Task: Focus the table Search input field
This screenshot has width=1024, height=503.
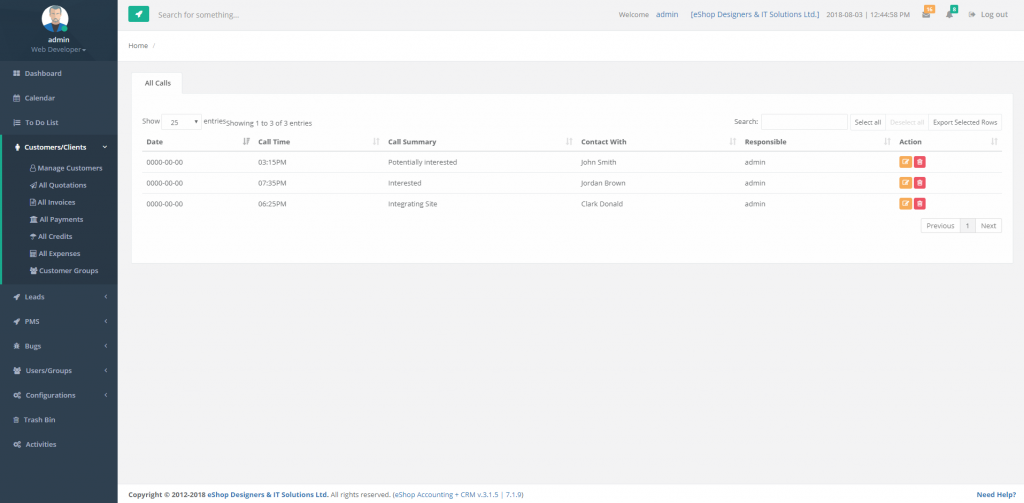Action: tap(804, 122)
